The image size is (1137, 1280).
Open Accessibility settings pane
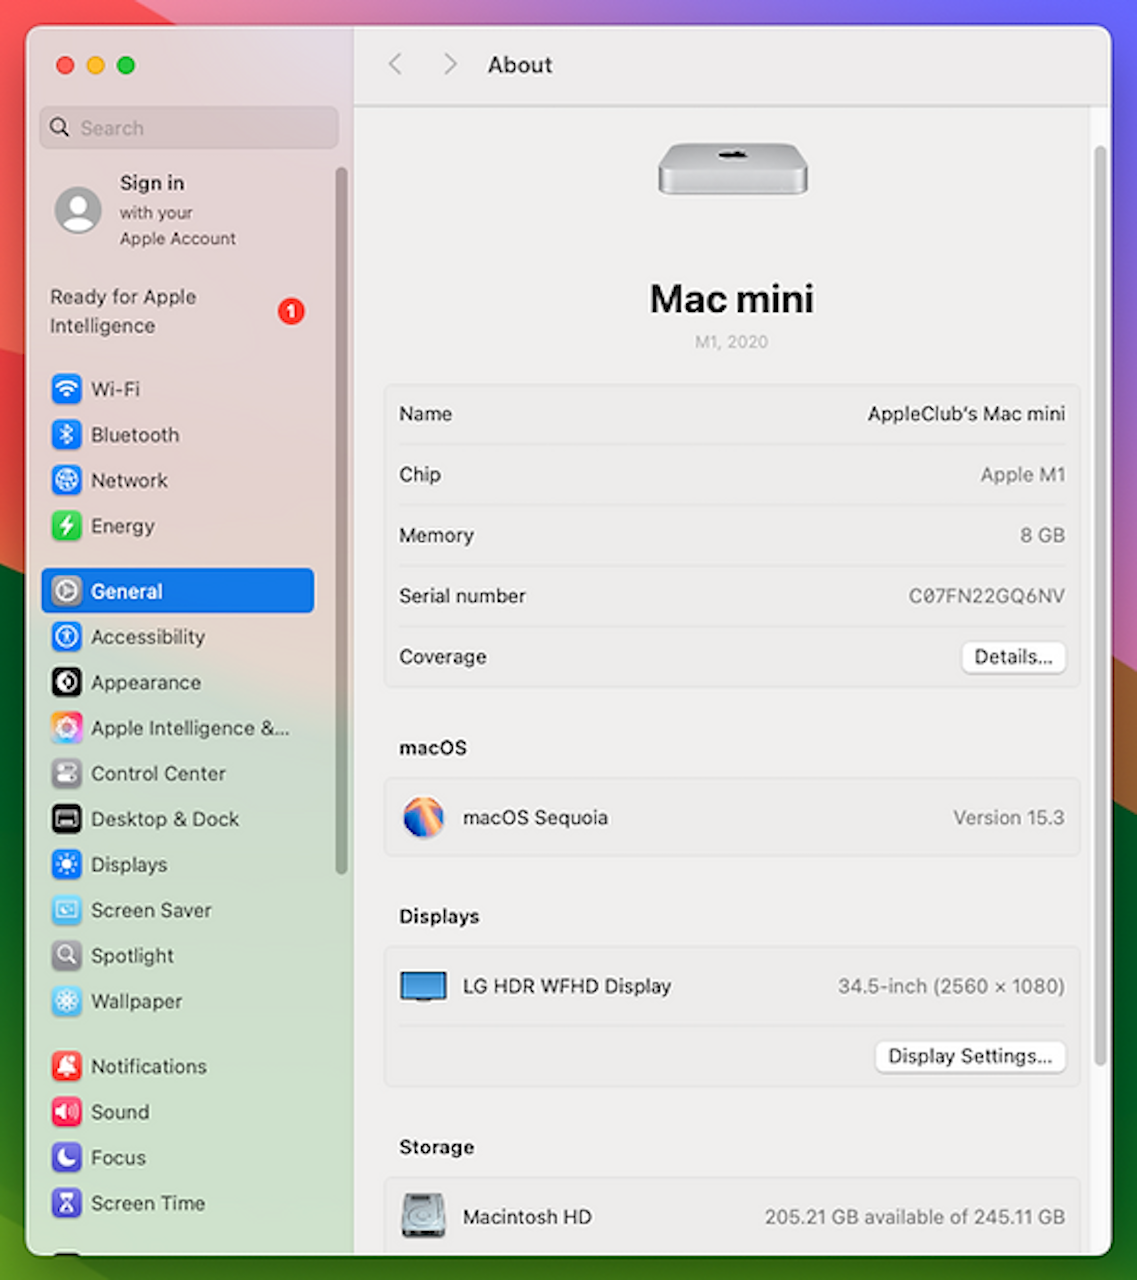click(178, 637)
